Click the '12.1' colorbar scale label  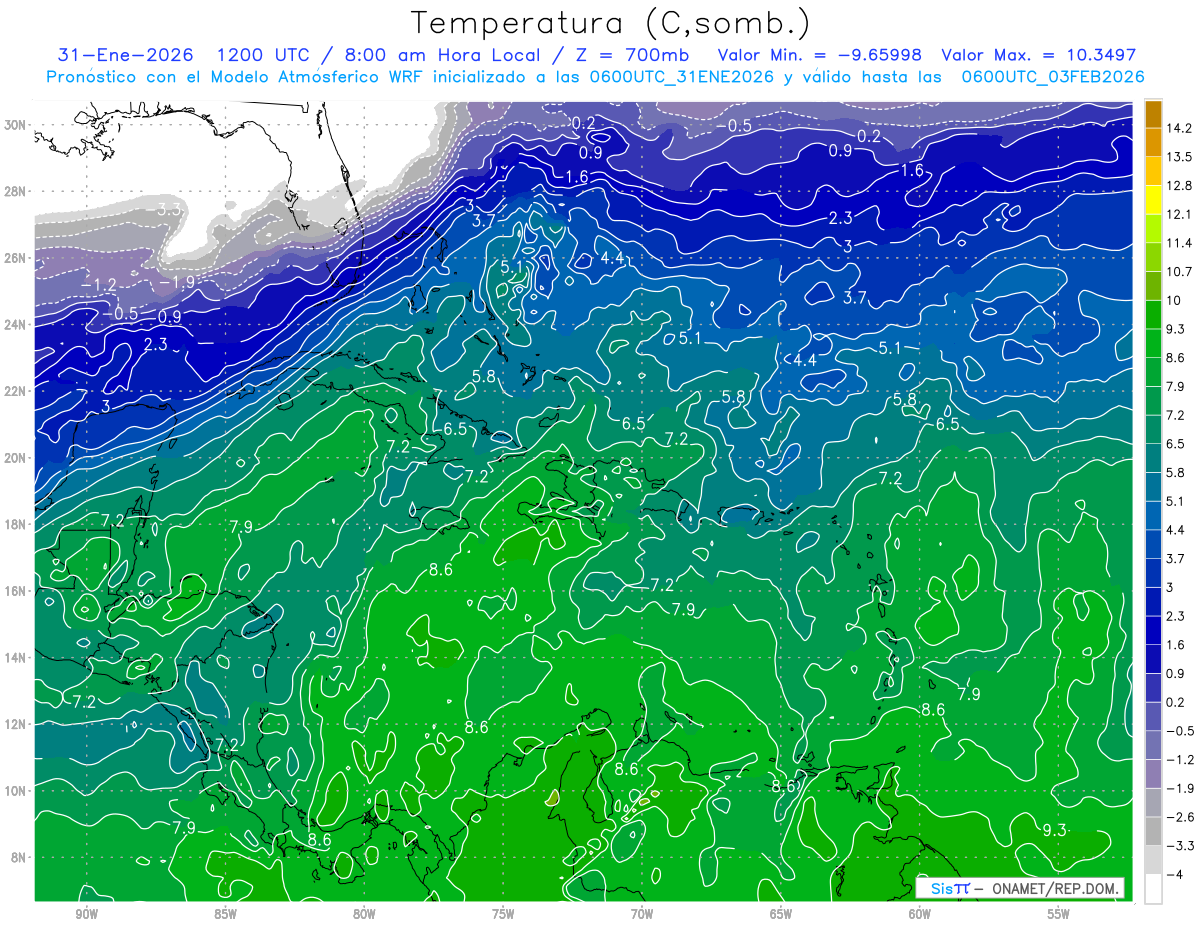click(x=1180, y=214)
